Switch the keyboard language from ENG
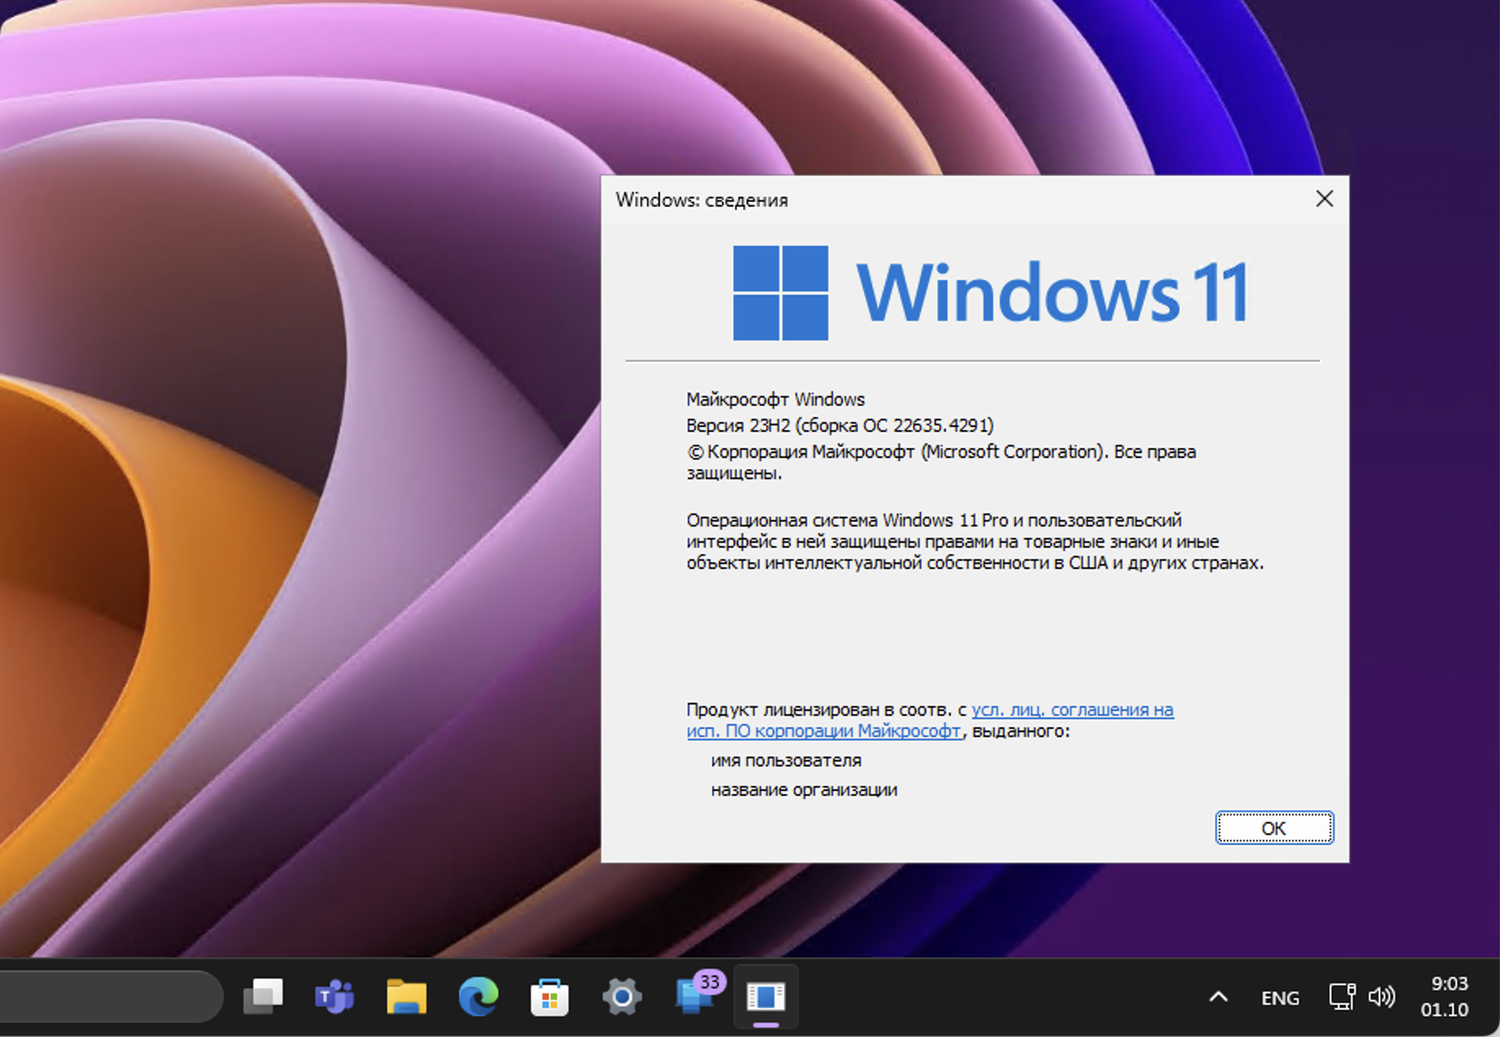This screenshot has width=1500, height=1037. (x=1280, y=997)
